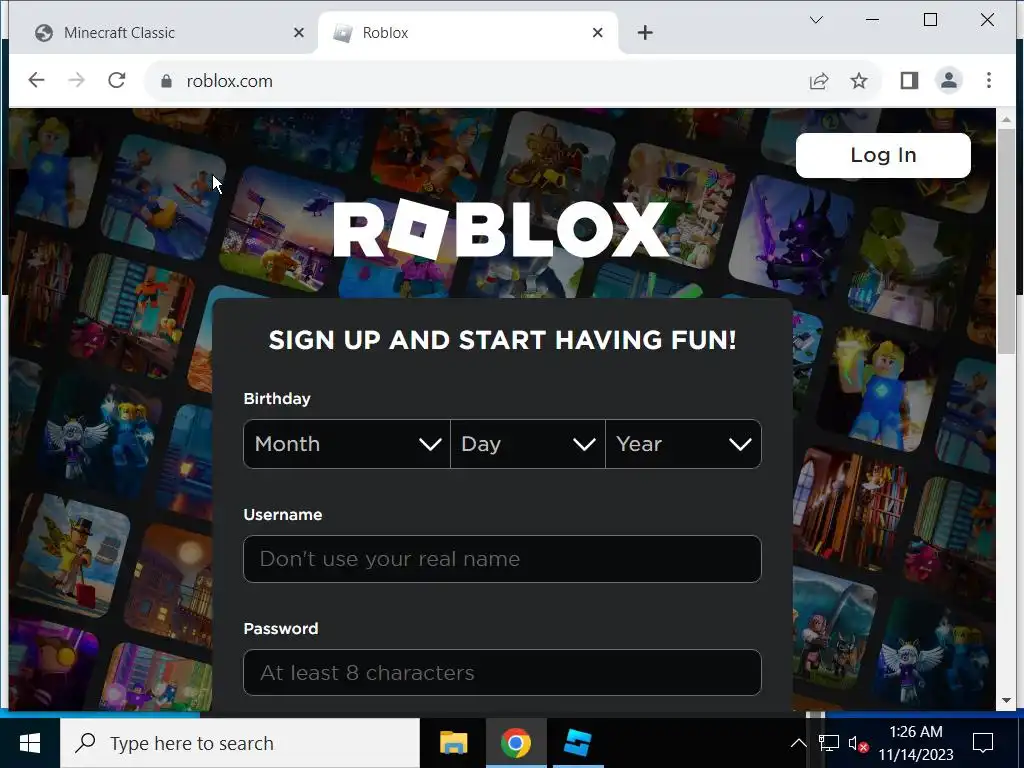Open tab search chevron
The width and height of the screenshot is (1024, 768).
pos(816,20)
